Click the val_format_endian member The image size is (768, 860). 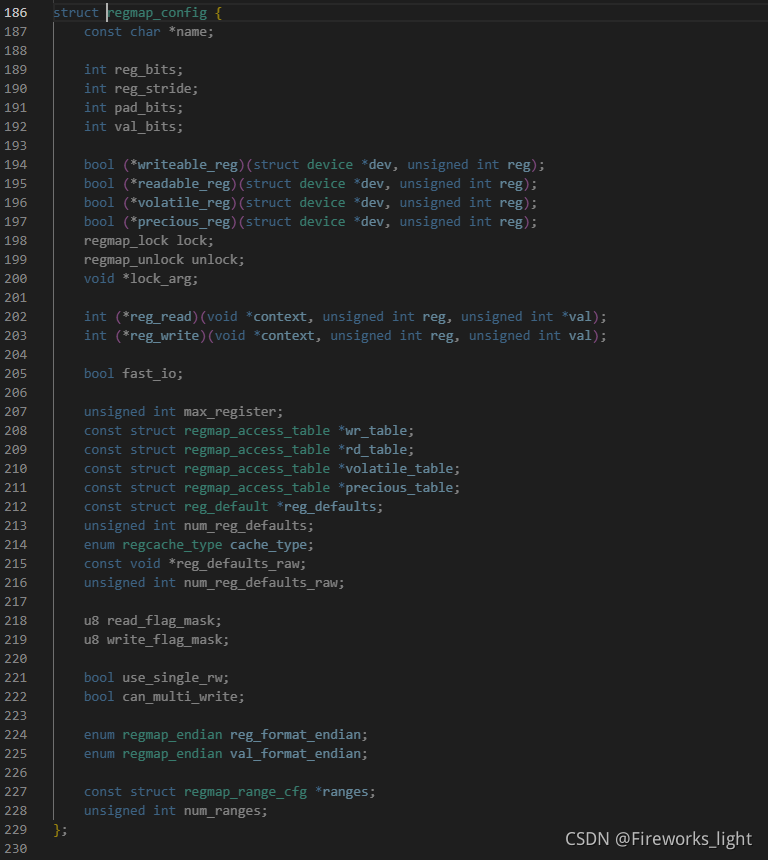295,754
